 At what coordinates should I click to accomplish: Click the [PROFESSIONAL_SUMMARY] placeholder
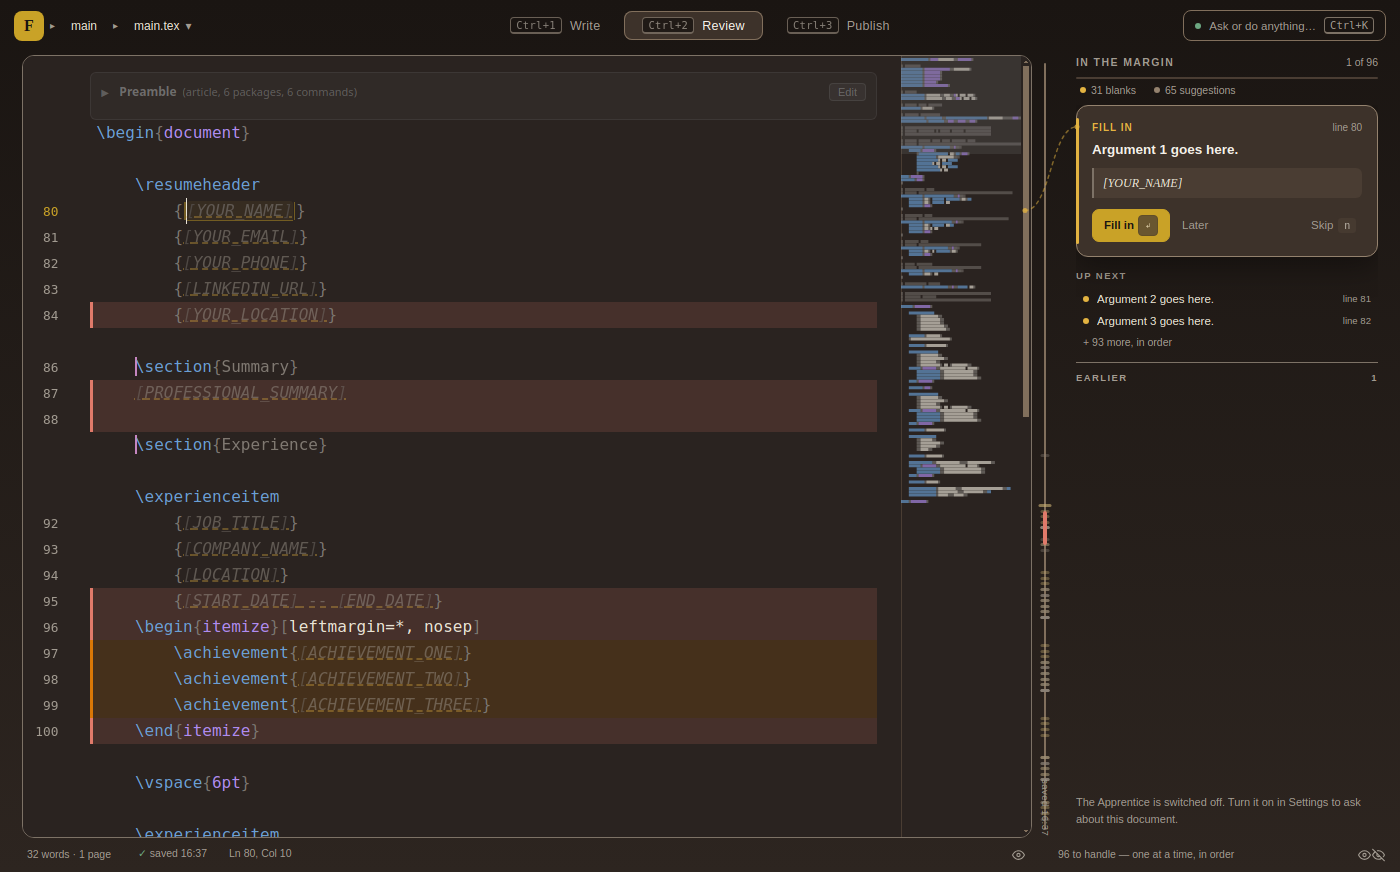coord(241,394)
